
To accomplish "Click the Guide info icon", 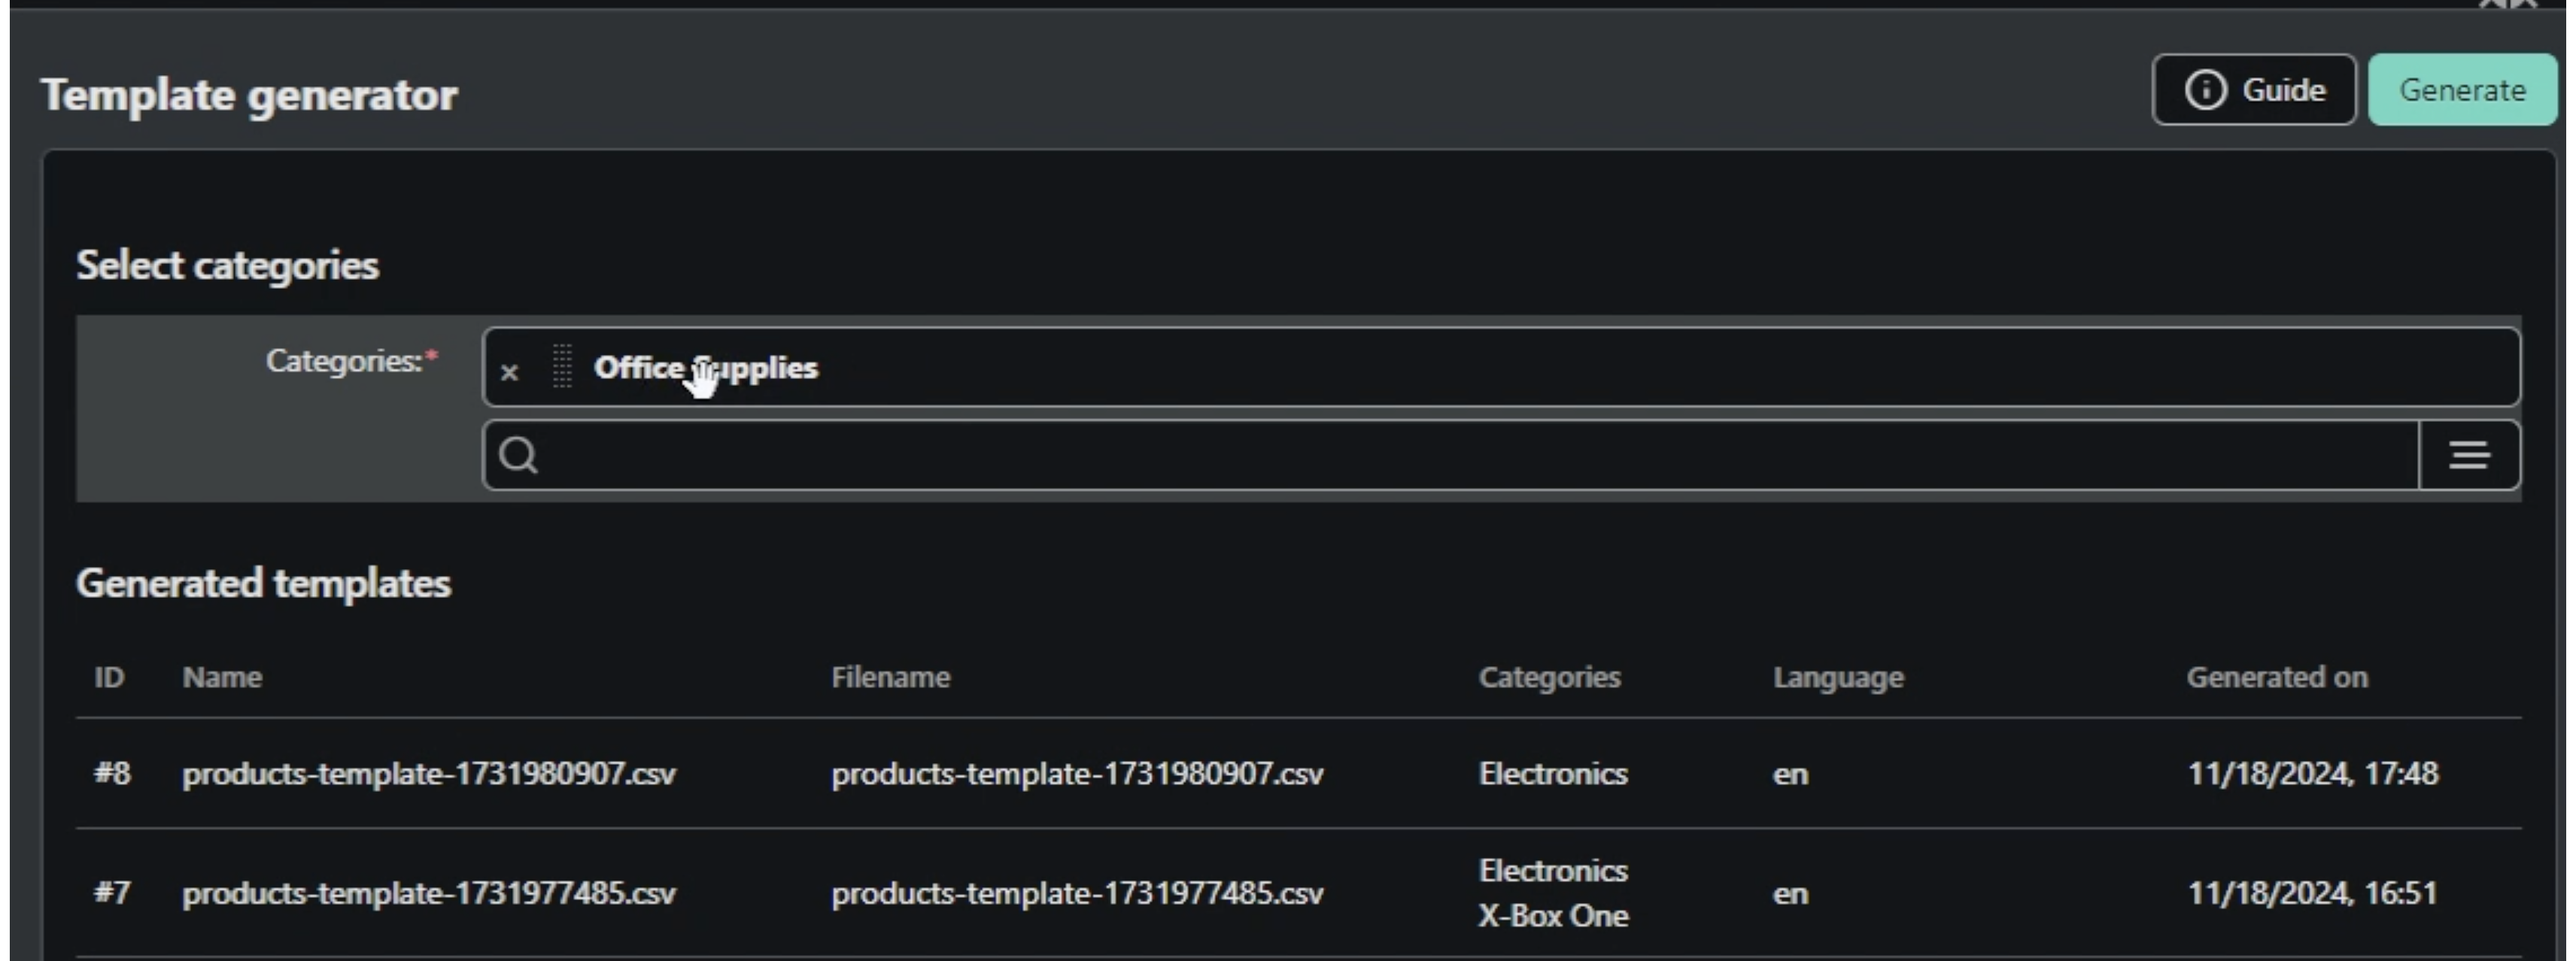I will 2205,90.
